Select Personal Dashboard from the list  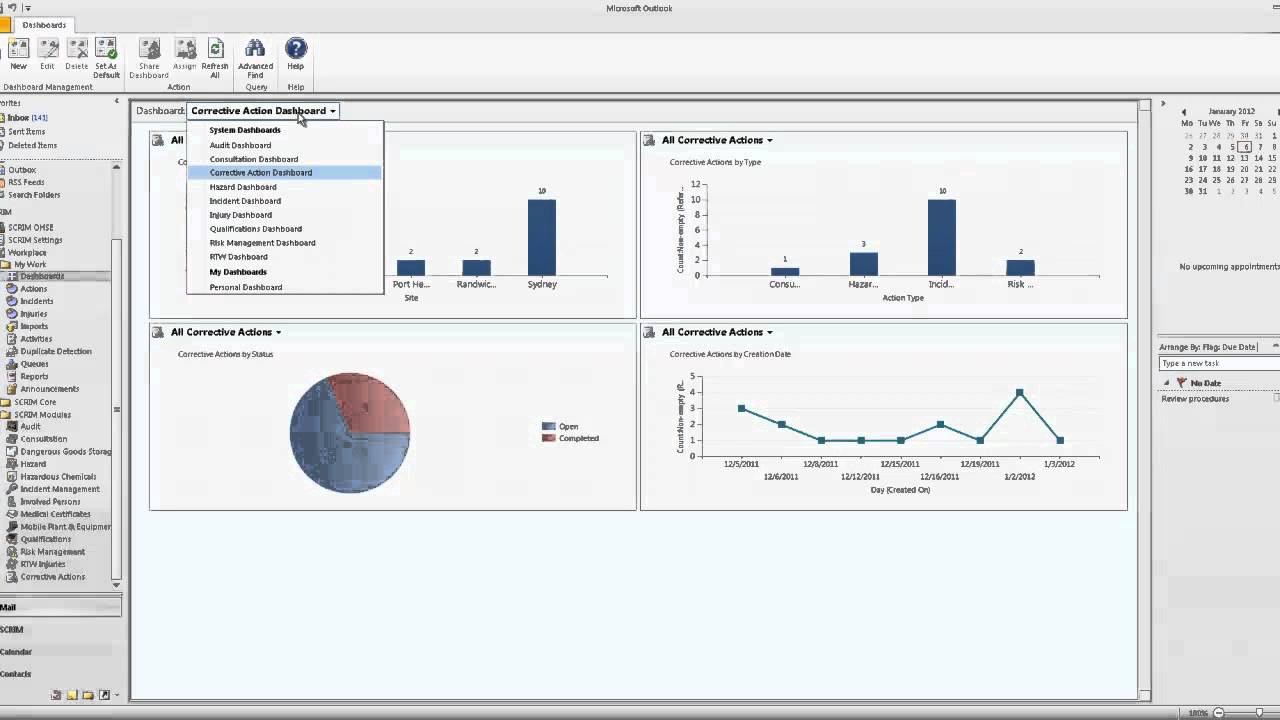tap(246, 288)
